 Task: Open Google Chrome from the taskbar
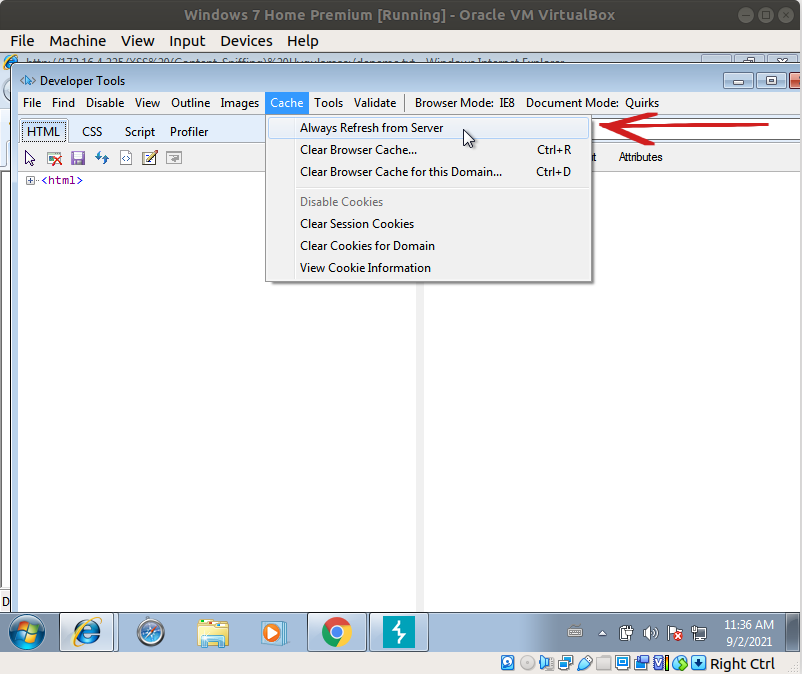[x=337, y=632]
